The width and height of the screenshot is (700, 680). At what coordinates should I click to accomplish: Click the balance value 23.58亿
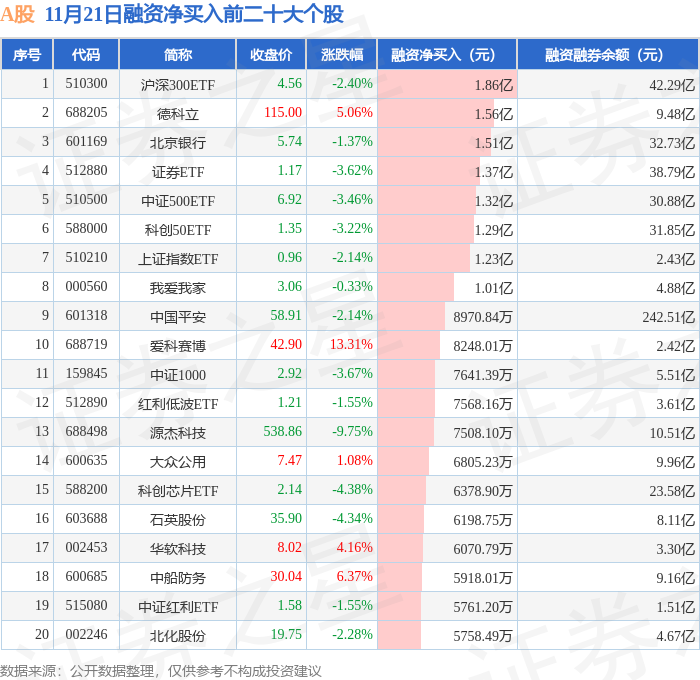tap(672, 491)
